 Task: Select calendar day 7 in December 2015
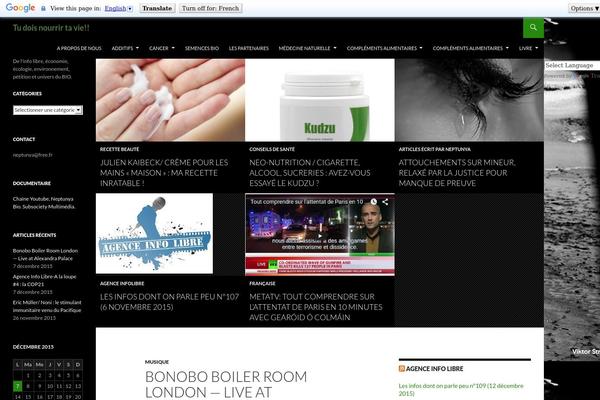(18, 386)
